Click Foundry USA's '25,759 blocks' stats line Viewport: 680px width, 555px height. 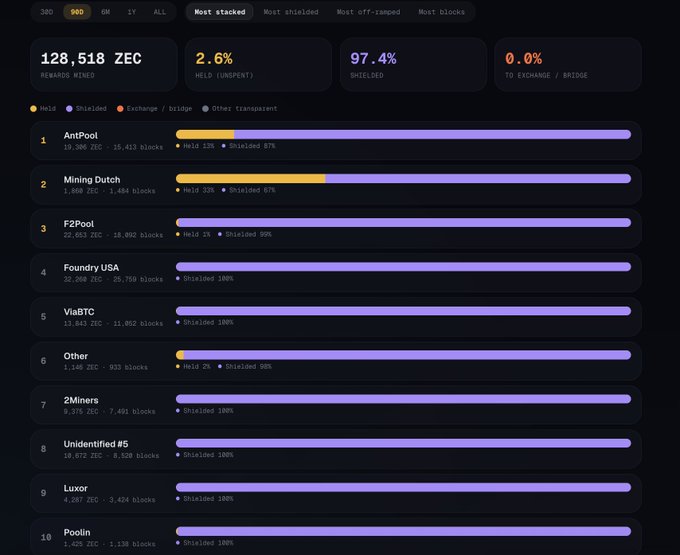pos(113,280)
